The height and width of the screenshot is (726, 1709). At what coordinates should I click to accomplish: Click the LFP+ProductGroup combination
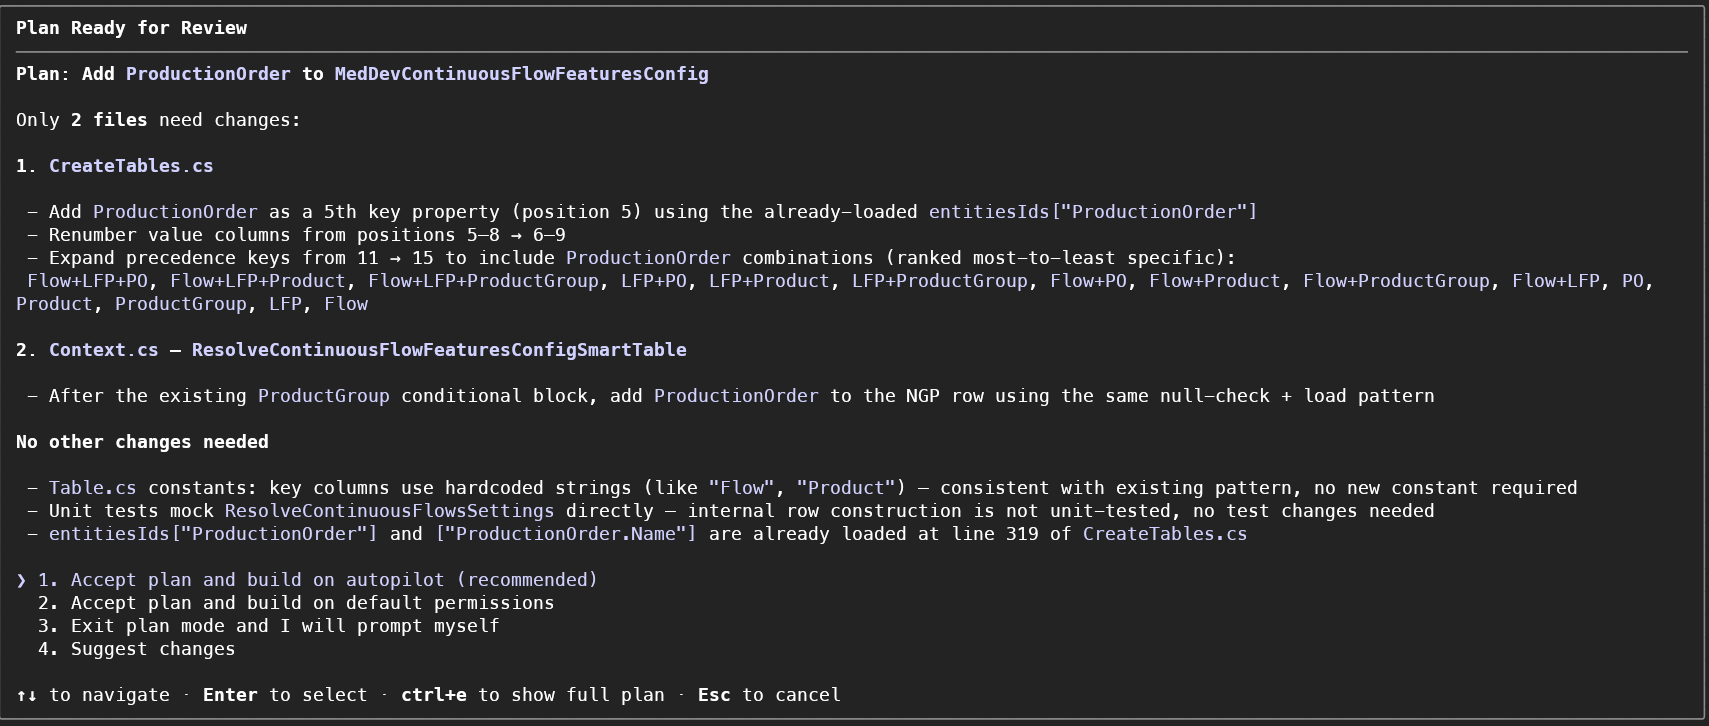pos(939,281)
